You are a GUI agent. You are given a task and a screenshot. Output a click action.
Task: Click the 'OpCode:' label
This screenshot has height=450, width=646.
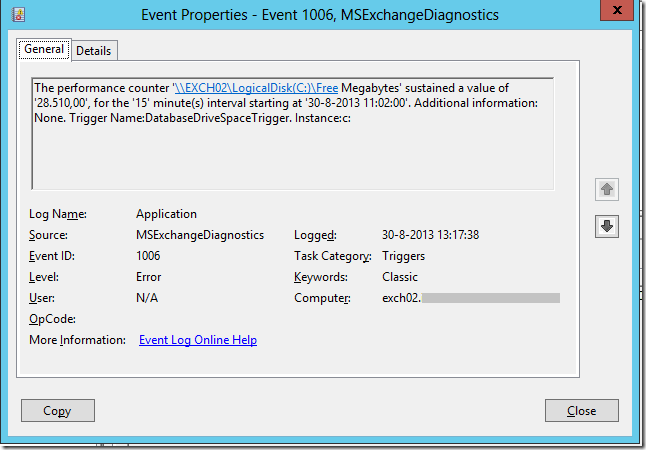click(x=52, y=319)
